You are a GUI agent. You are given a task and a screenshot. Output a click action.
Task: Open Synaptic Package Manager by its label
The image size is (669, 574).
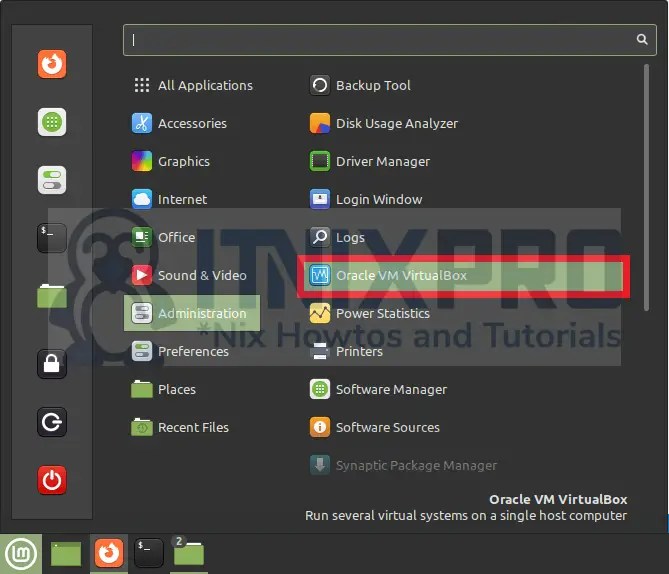[416, 465]
